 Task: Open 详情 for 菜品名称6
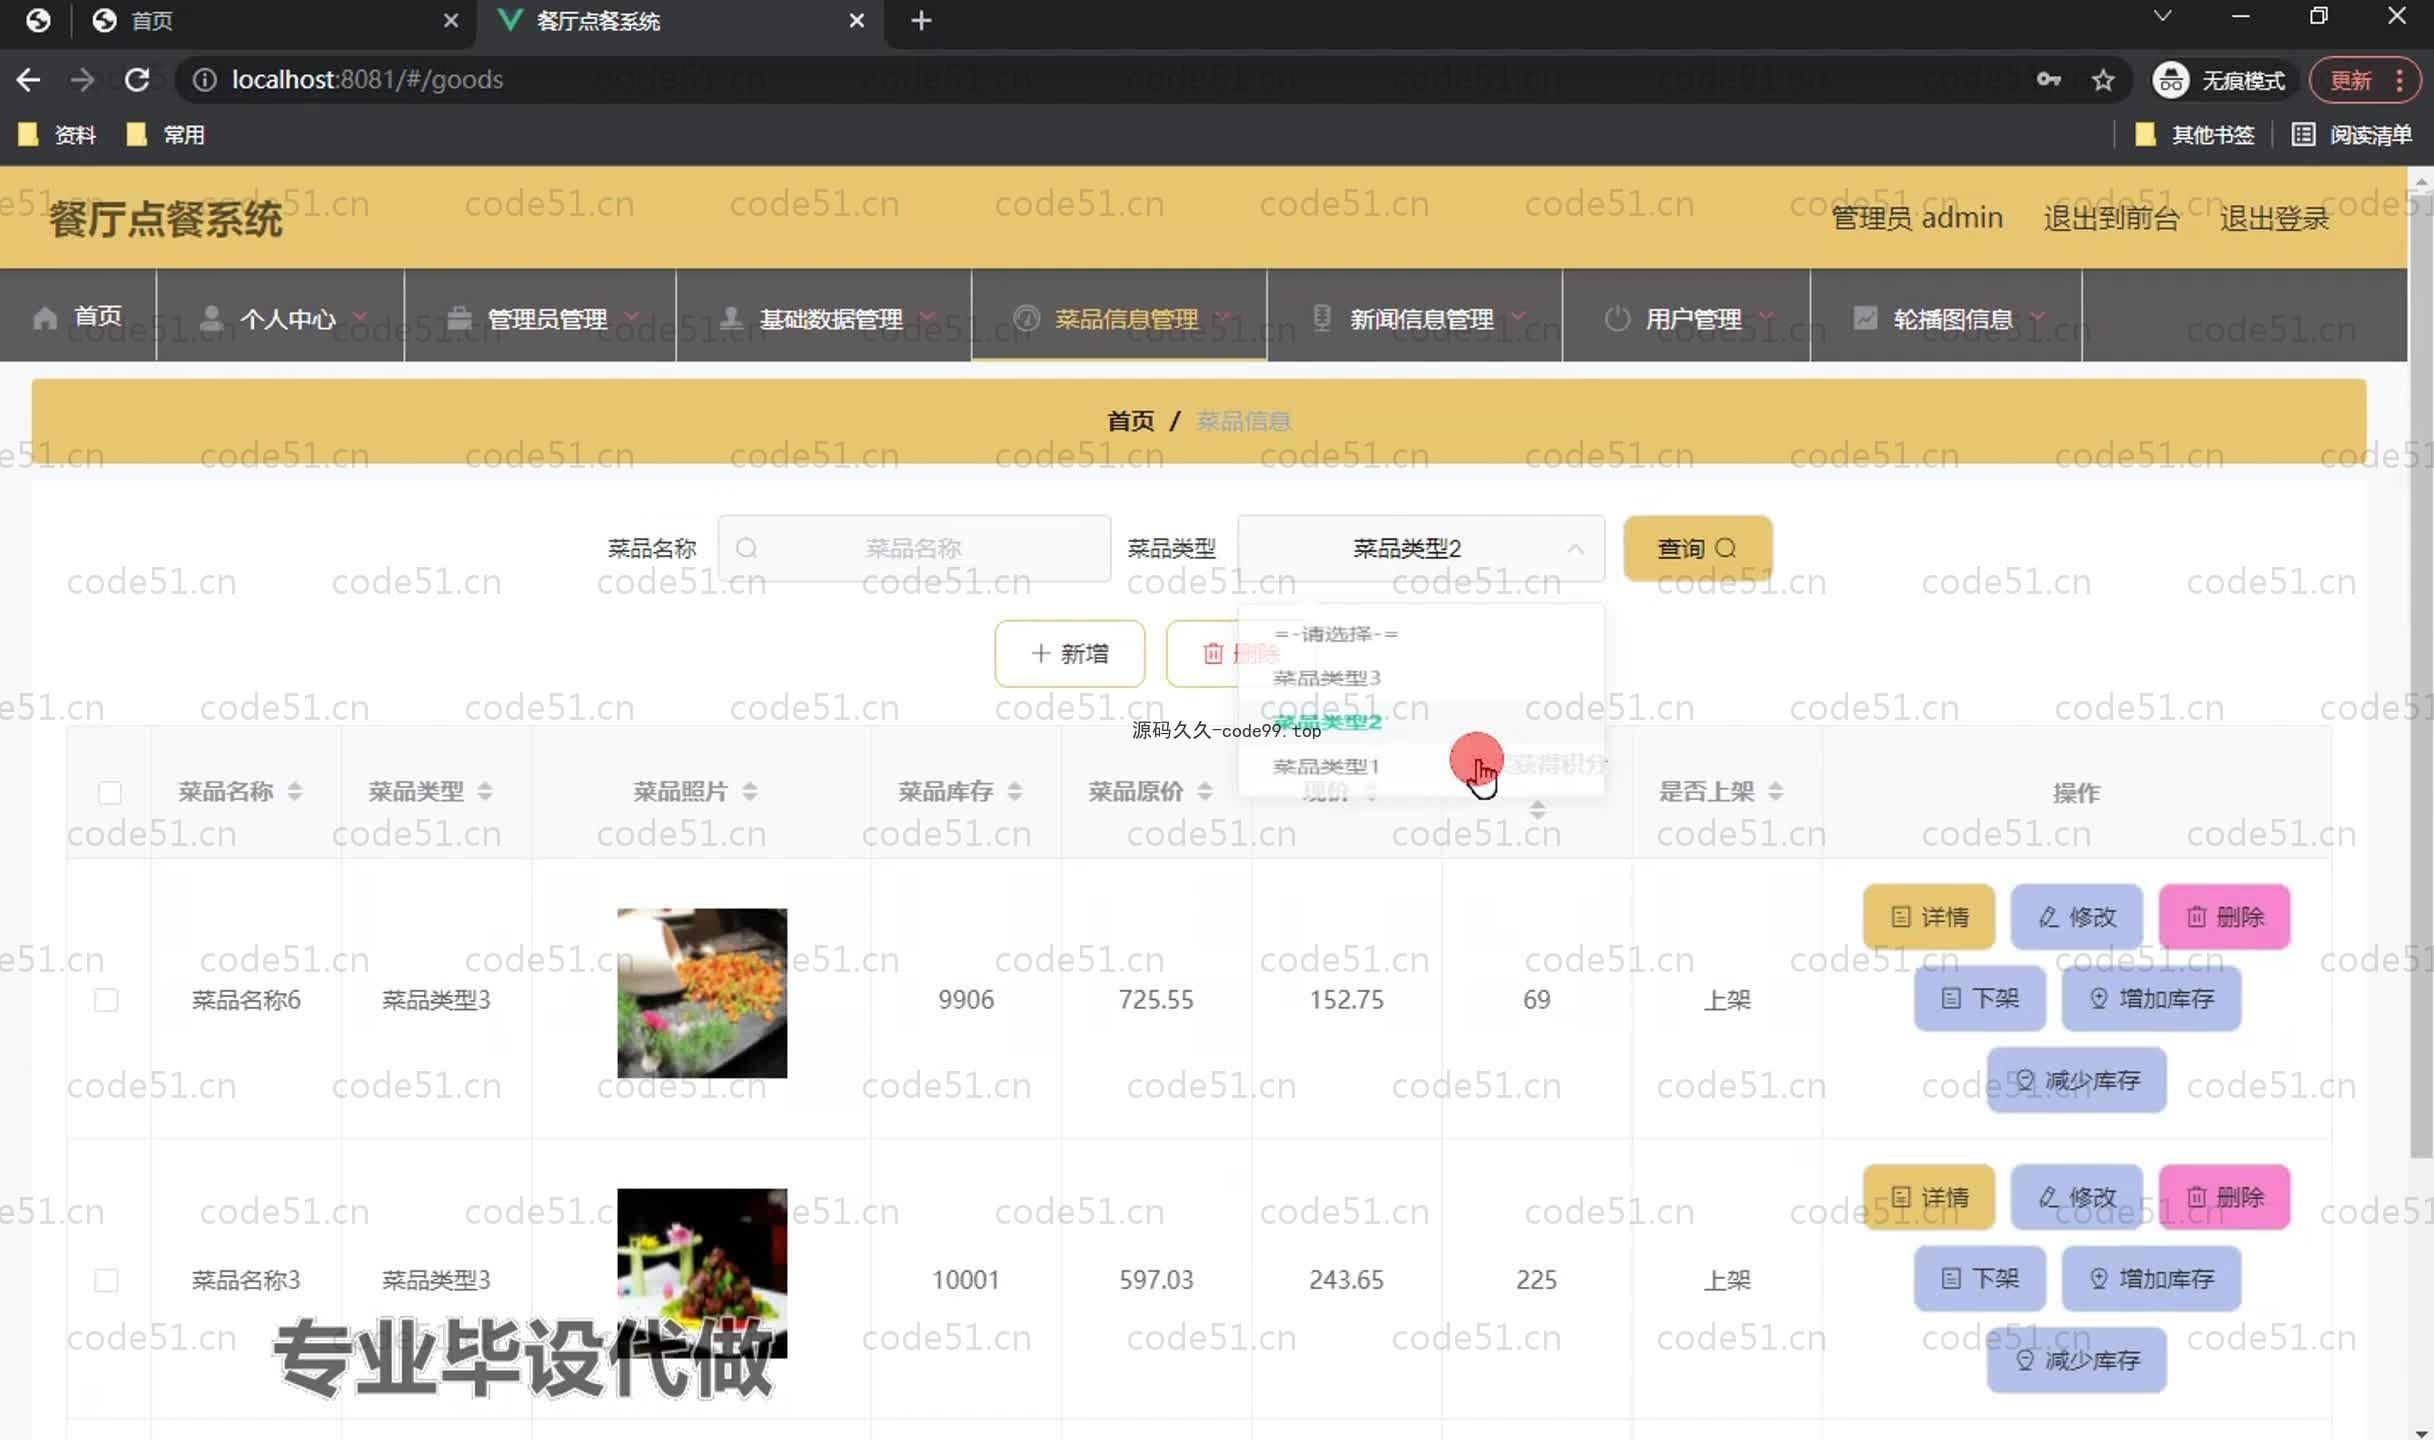pos(1929,917)
